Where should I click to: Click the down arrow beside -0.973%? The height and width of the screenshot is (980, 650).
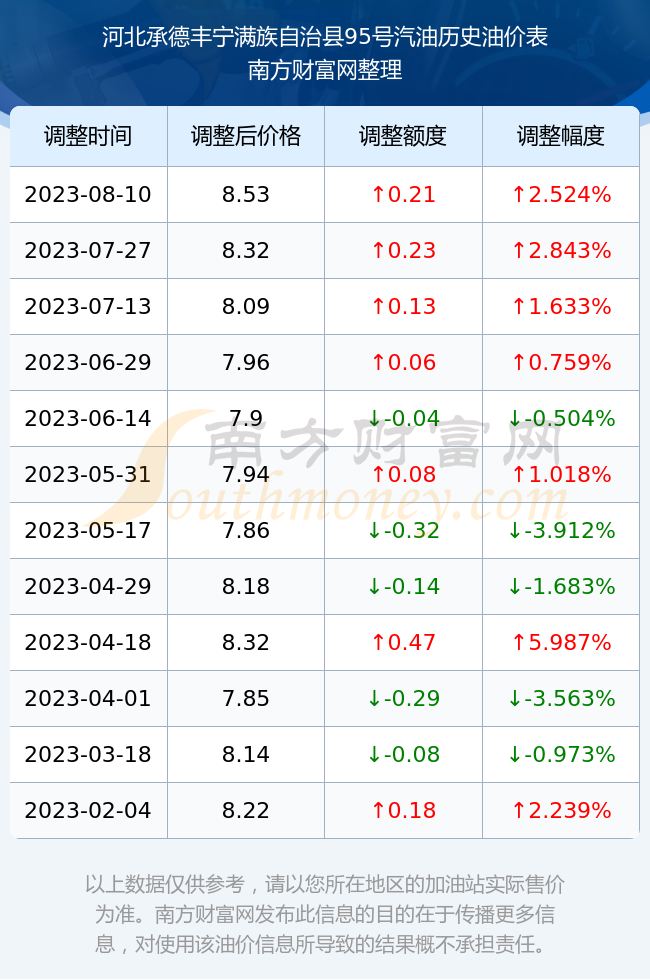tap(515, 754)
